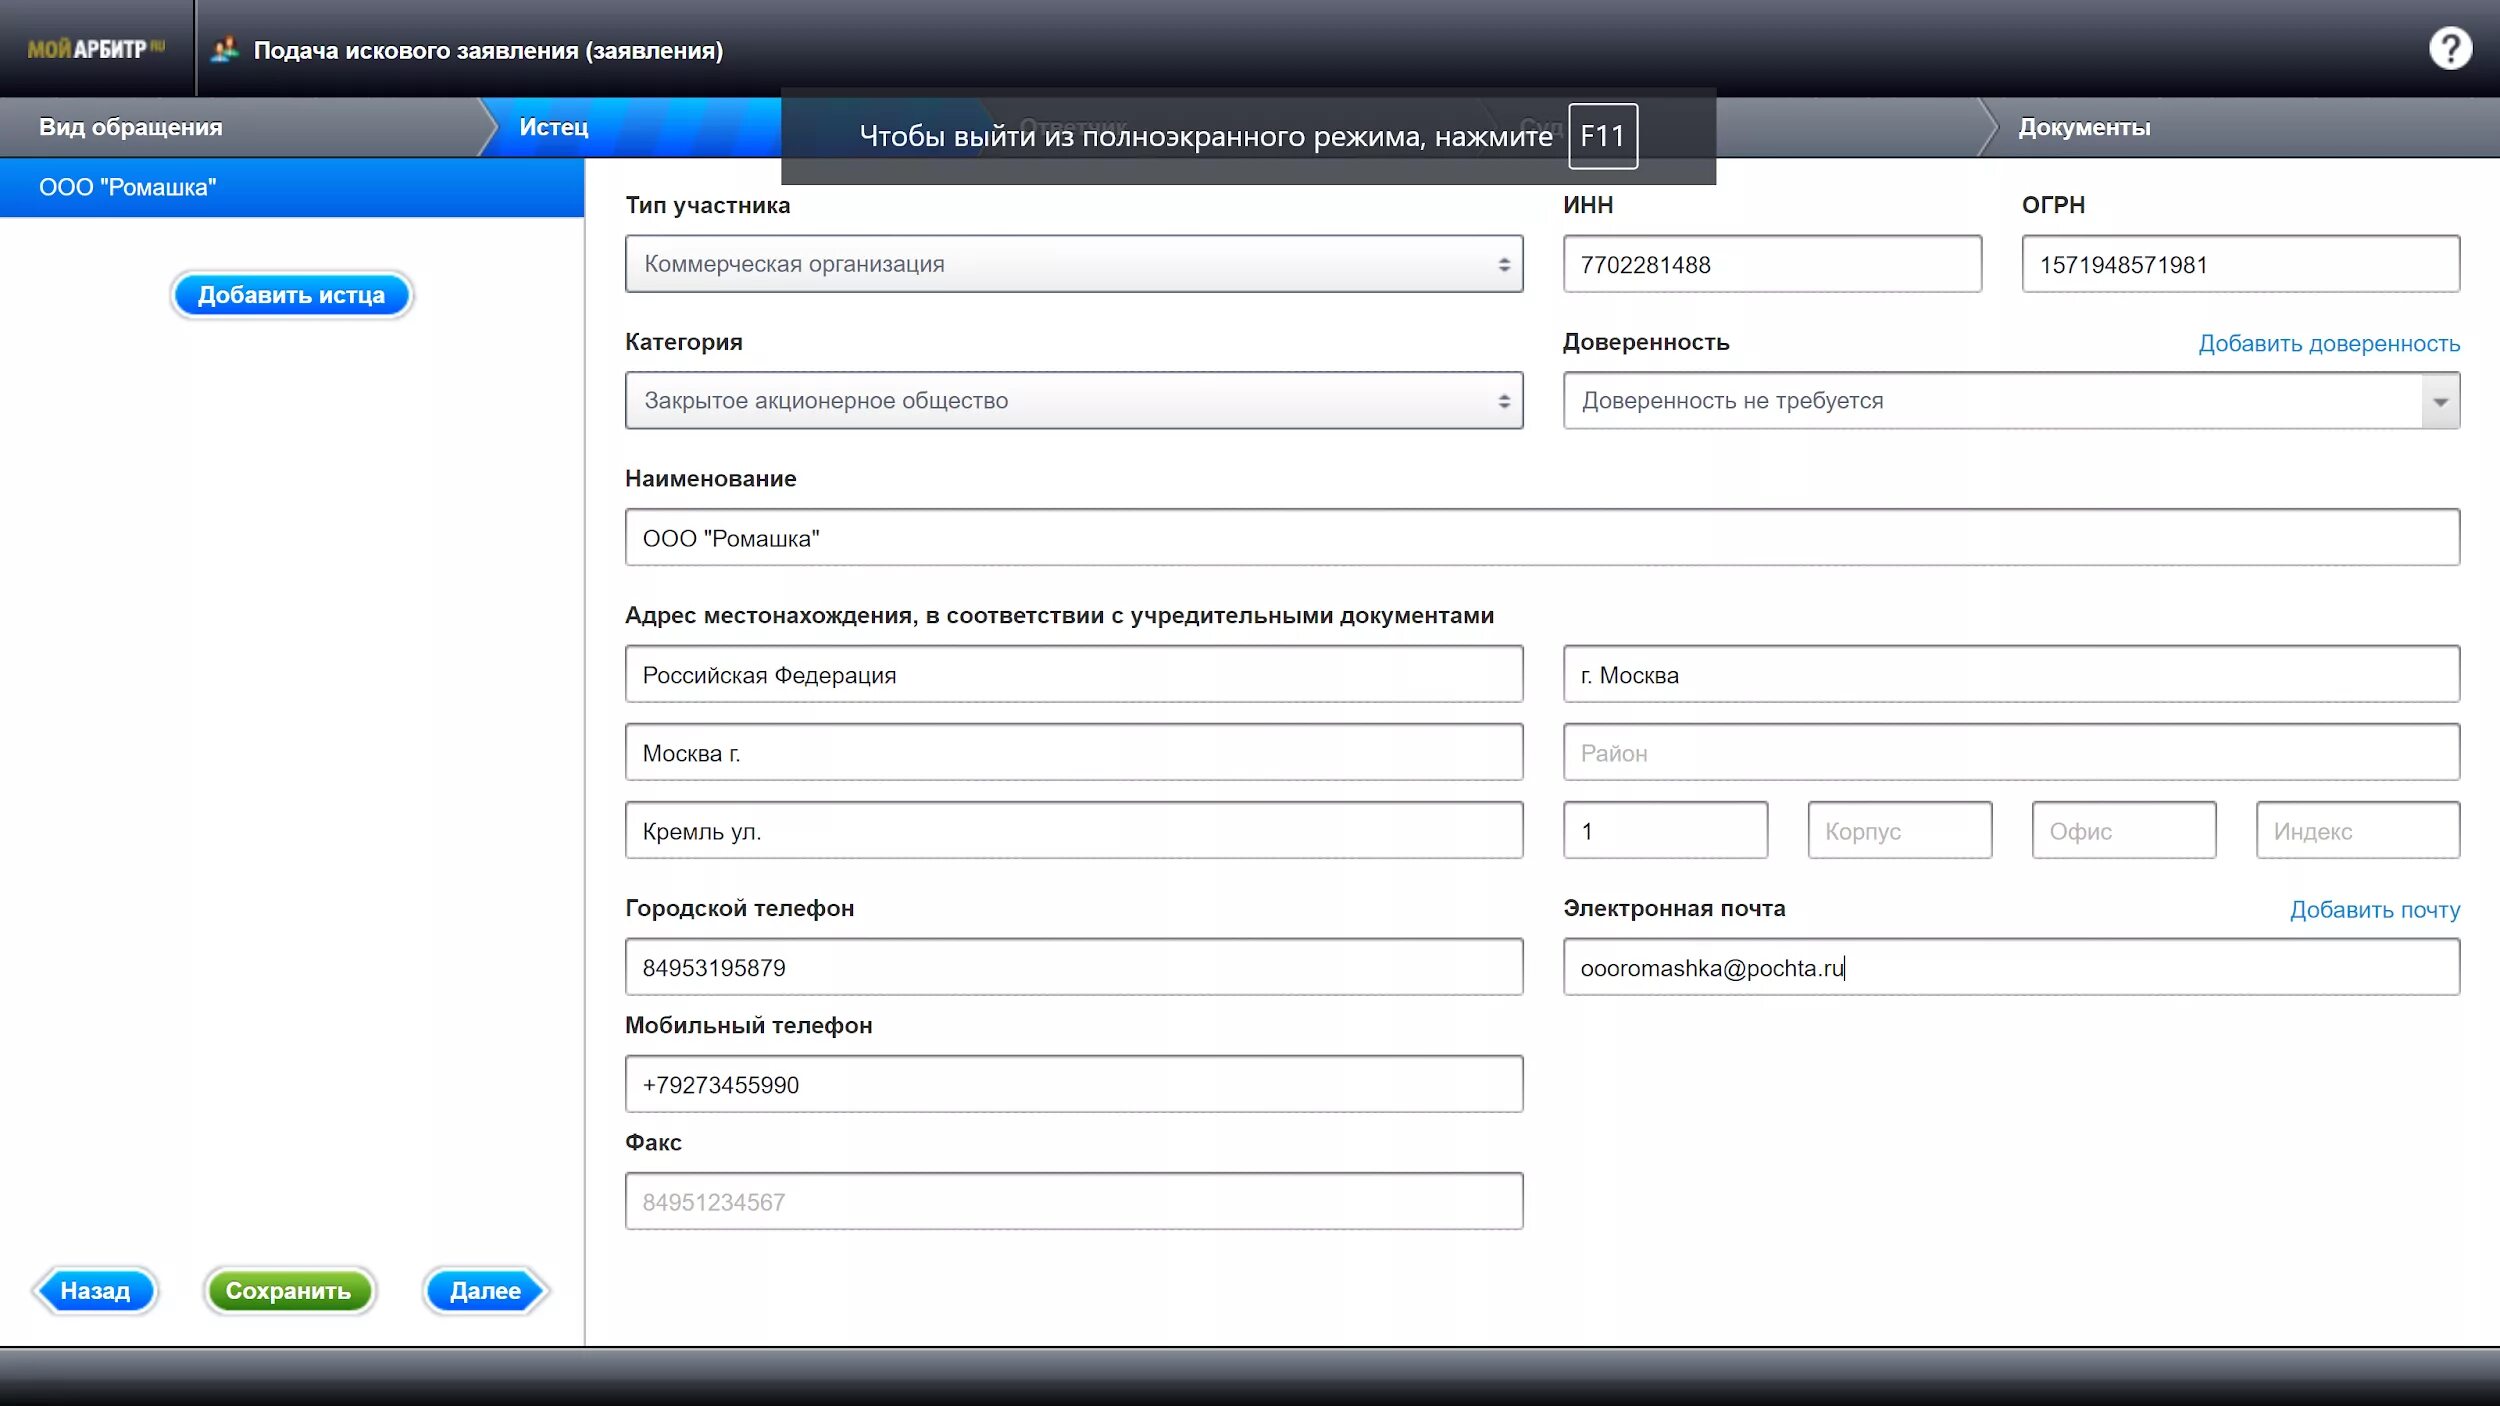Click the Район input field
The width and height of the screenshot is (2500, 1406).
[x=2010, y=753]
